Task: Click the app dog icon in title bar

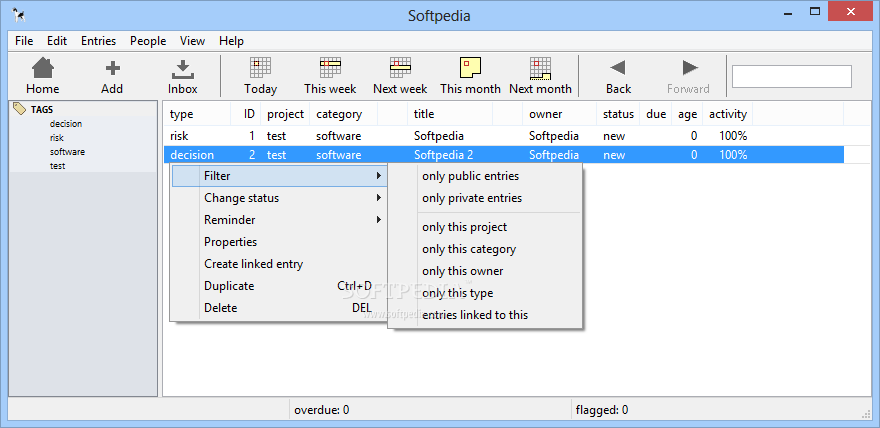Action: click(19, 16)
